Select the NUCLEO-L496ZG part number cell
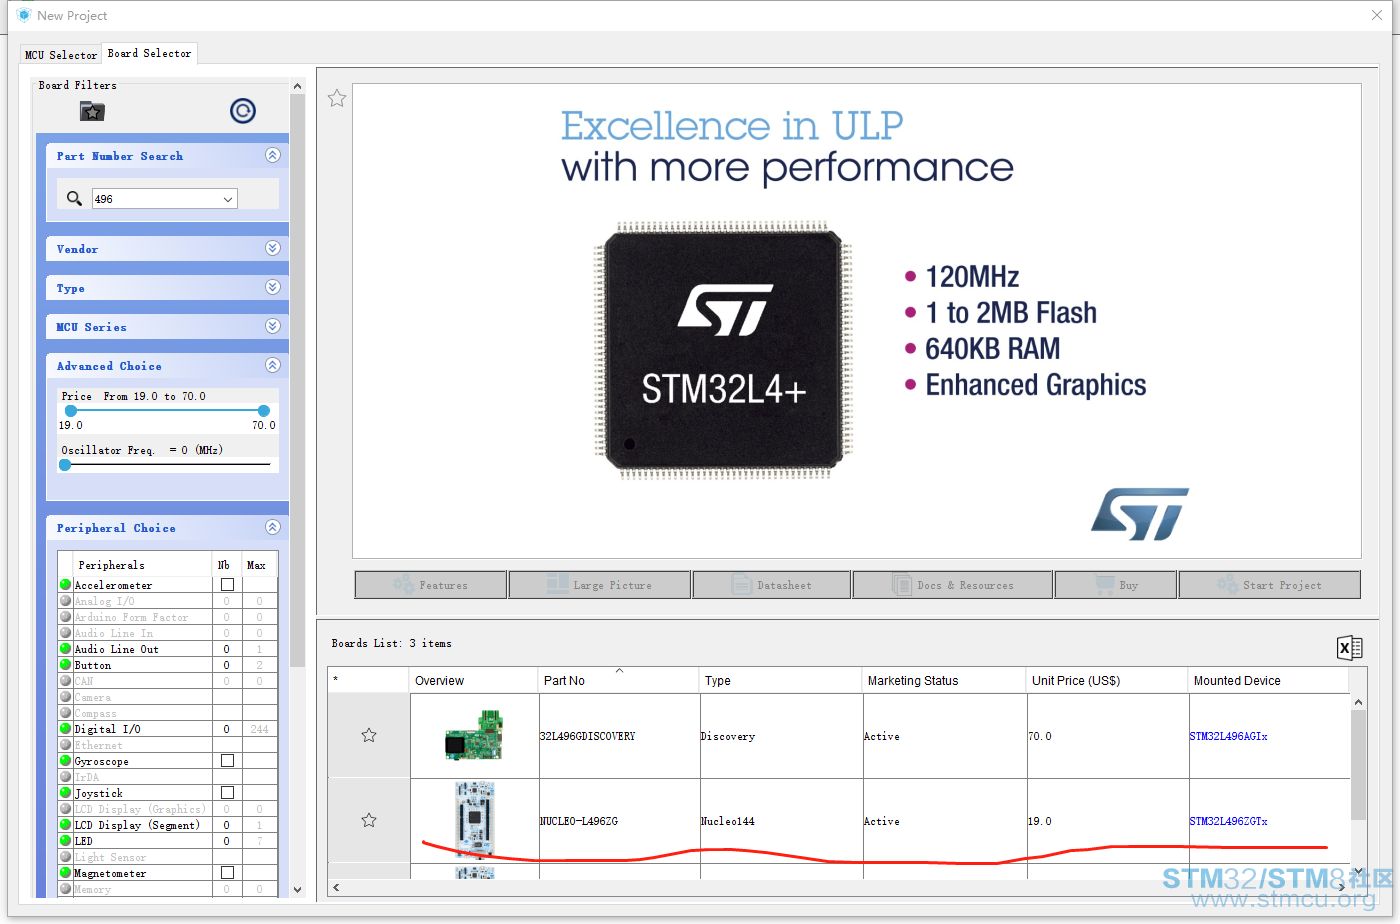The image size is (1400, 924). [619, 821]
